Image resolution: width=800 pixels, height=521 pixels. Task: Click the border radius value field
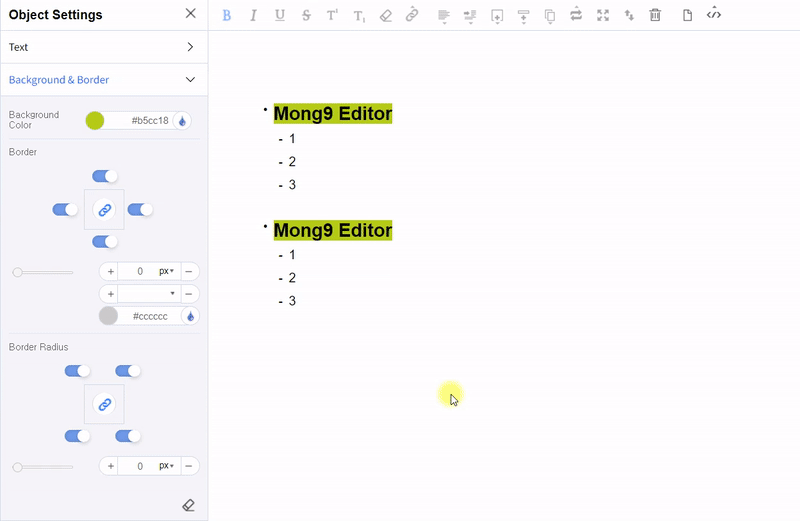(138, 466)
